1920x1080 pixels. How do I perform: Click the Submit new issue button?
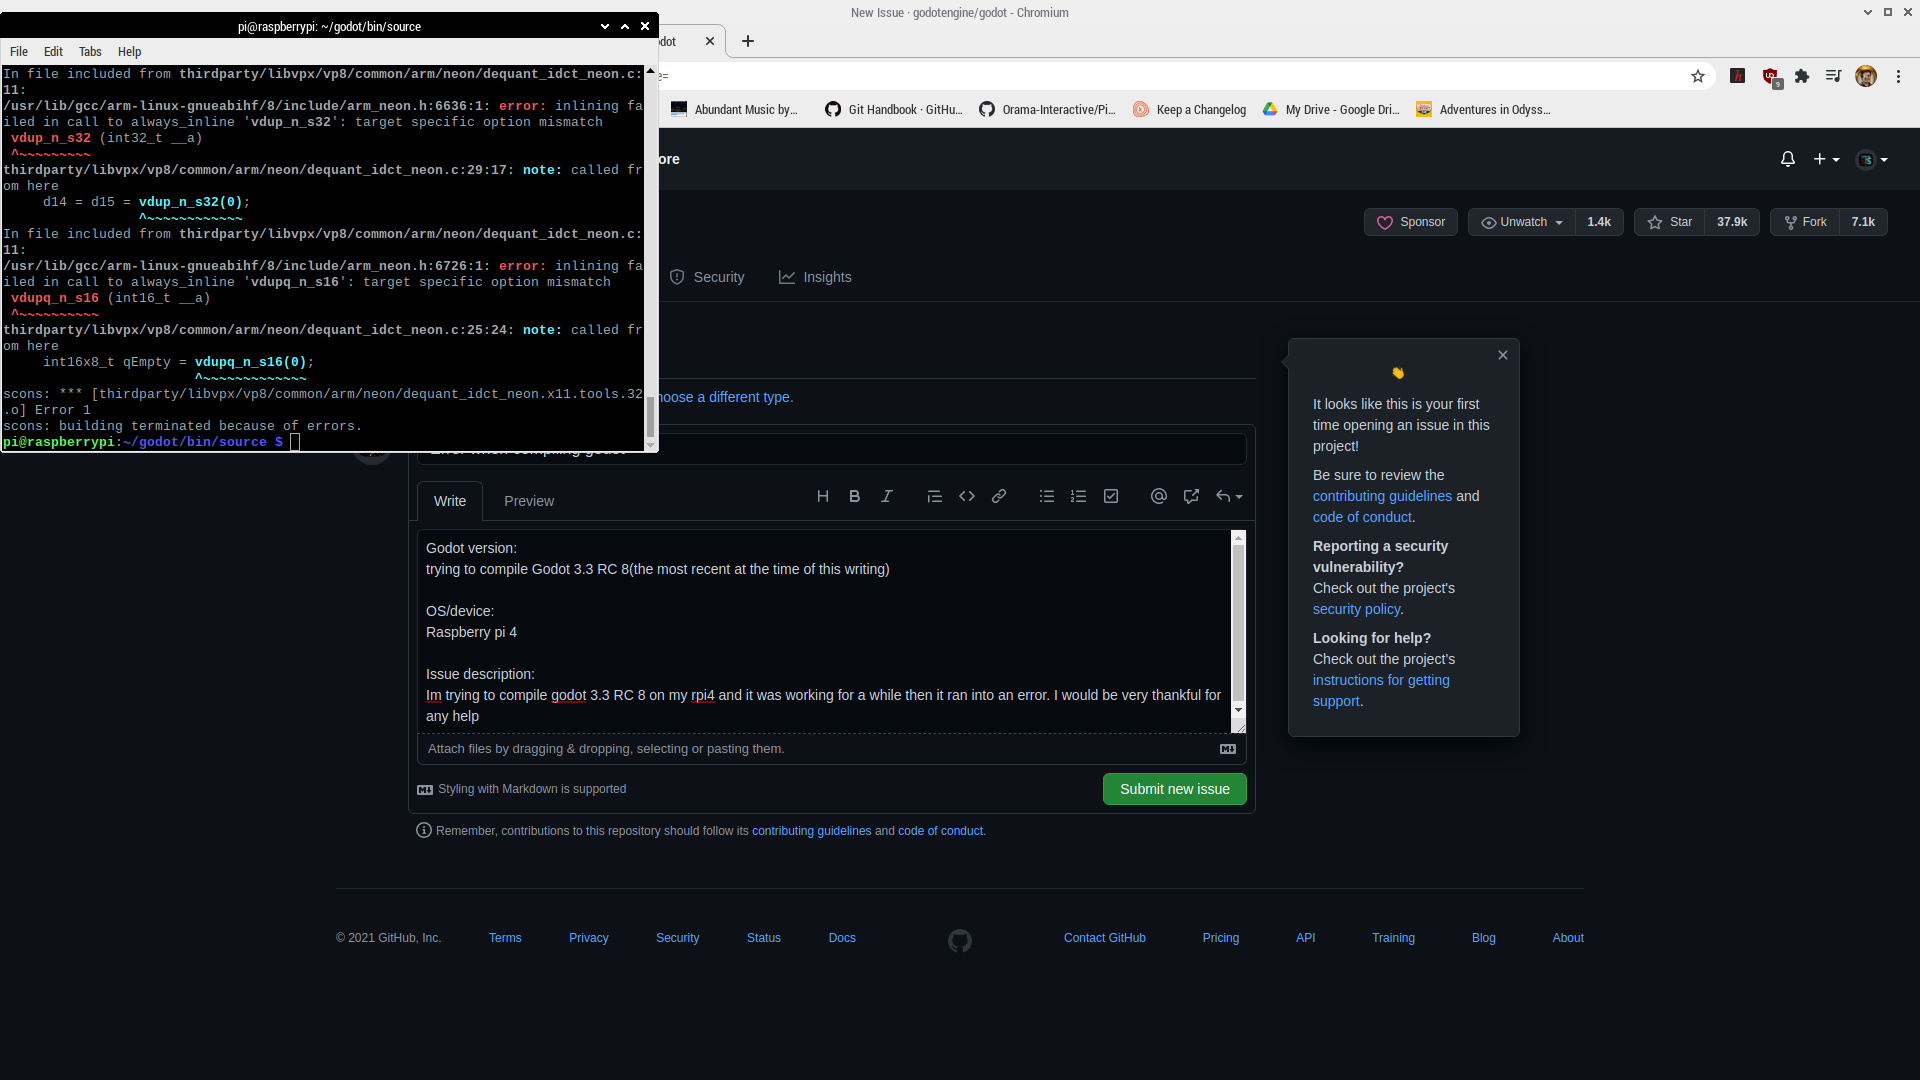click(x=1173, y=789)
